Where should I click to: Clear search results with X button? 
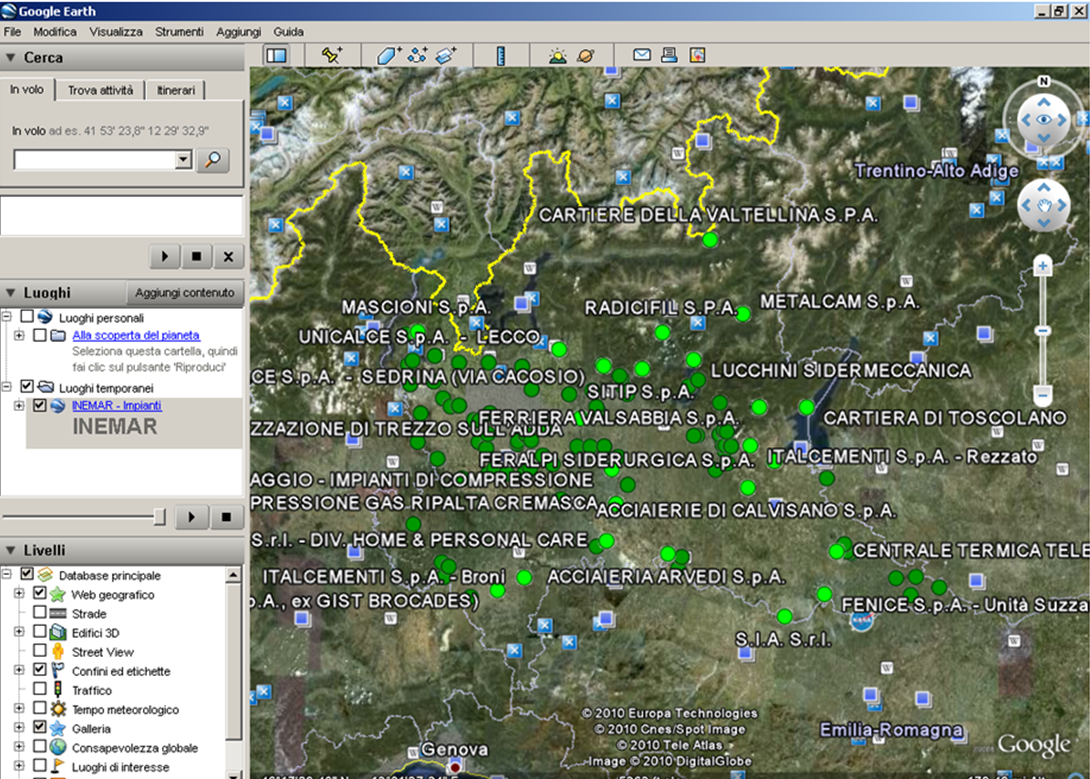(228, 256)
